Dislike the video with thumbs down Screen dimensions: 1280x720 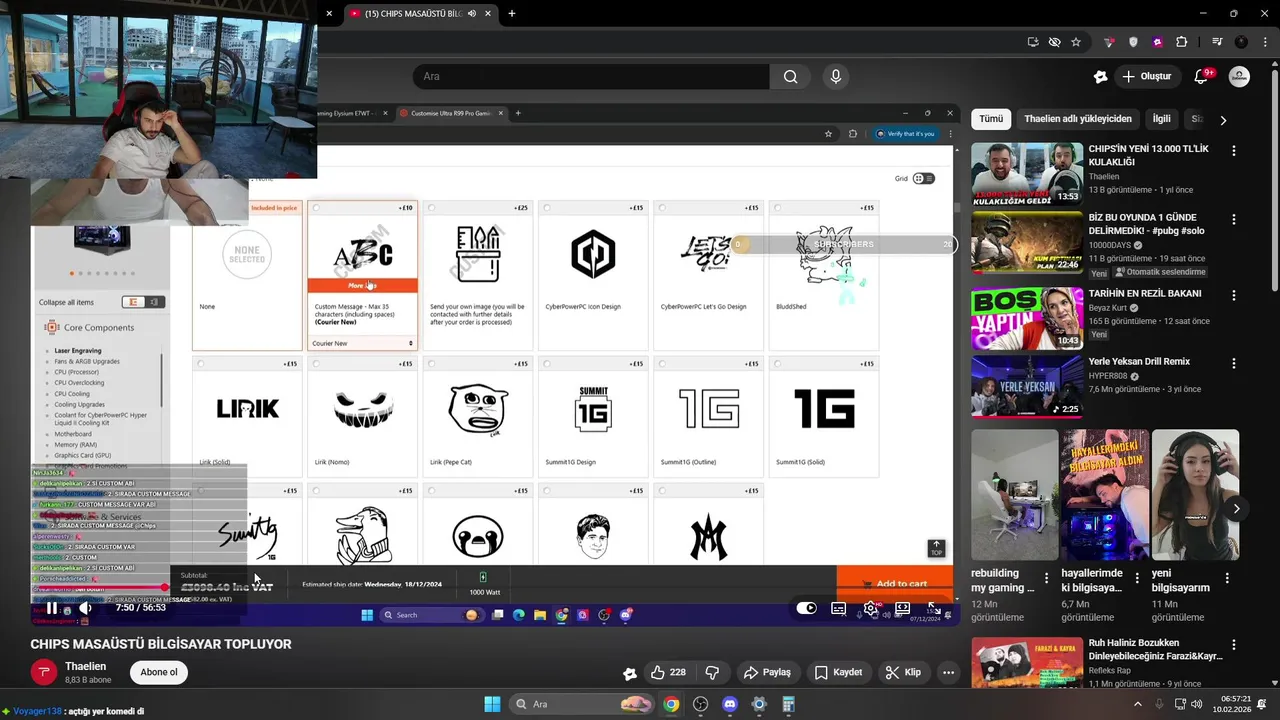point(712,673)
